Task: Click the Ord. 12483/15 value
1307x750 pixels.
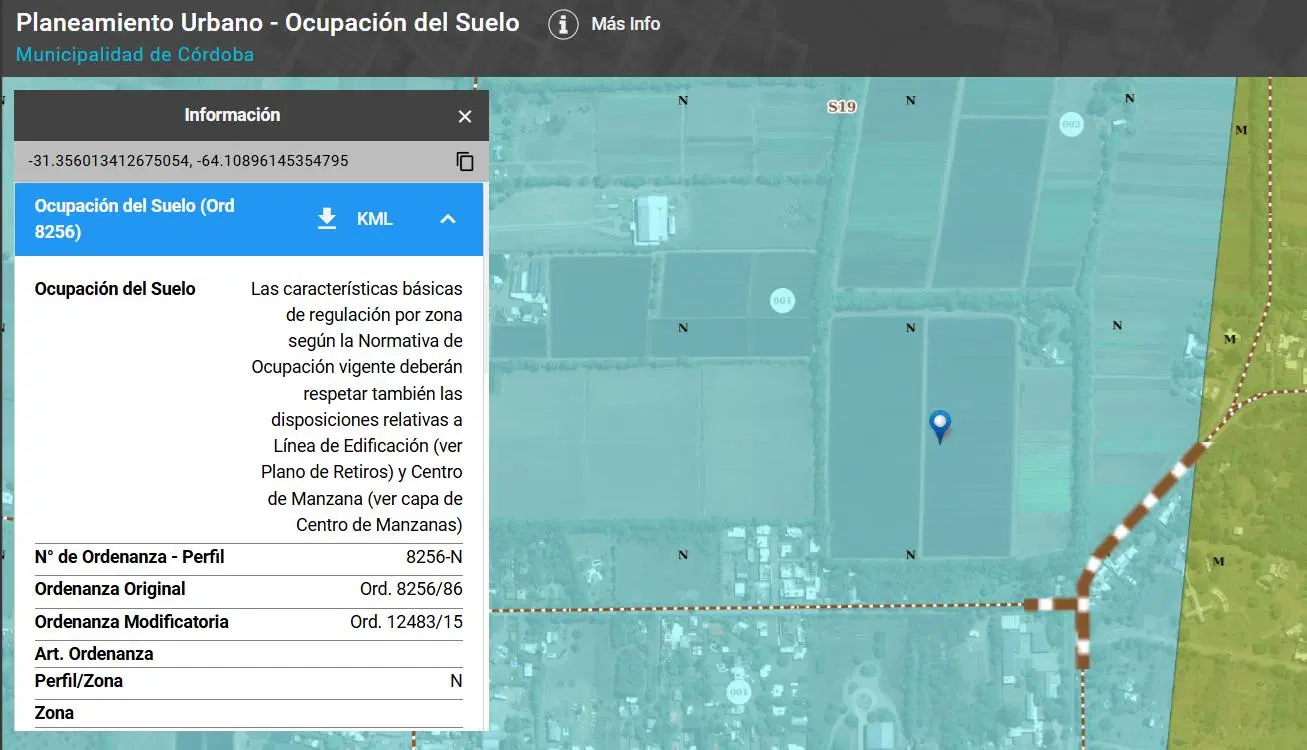Action: 406,621
